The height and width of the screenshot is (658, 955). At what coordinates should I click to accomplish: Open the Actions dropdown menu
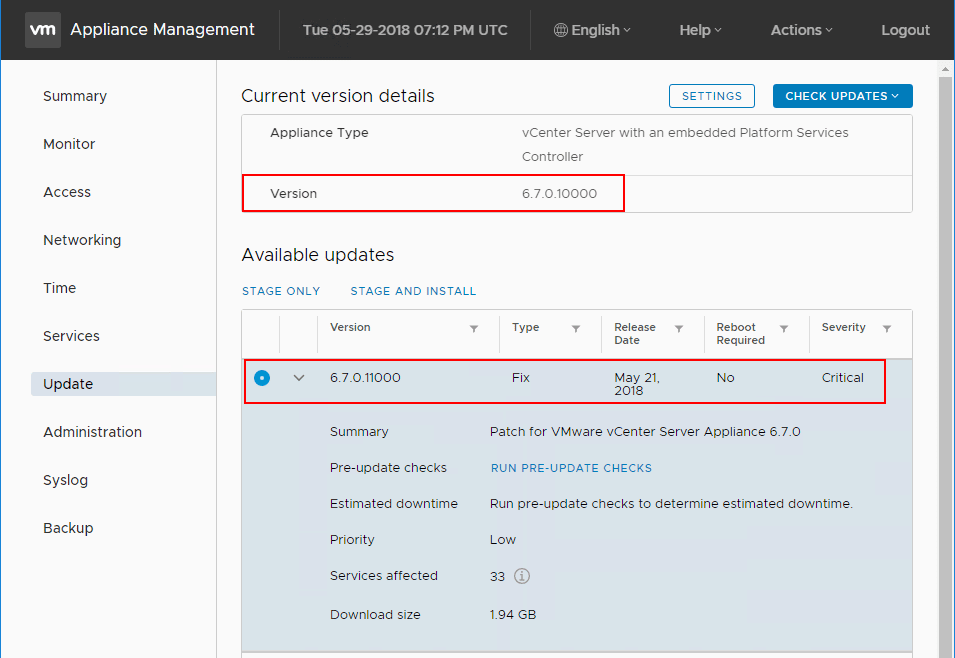801,30
